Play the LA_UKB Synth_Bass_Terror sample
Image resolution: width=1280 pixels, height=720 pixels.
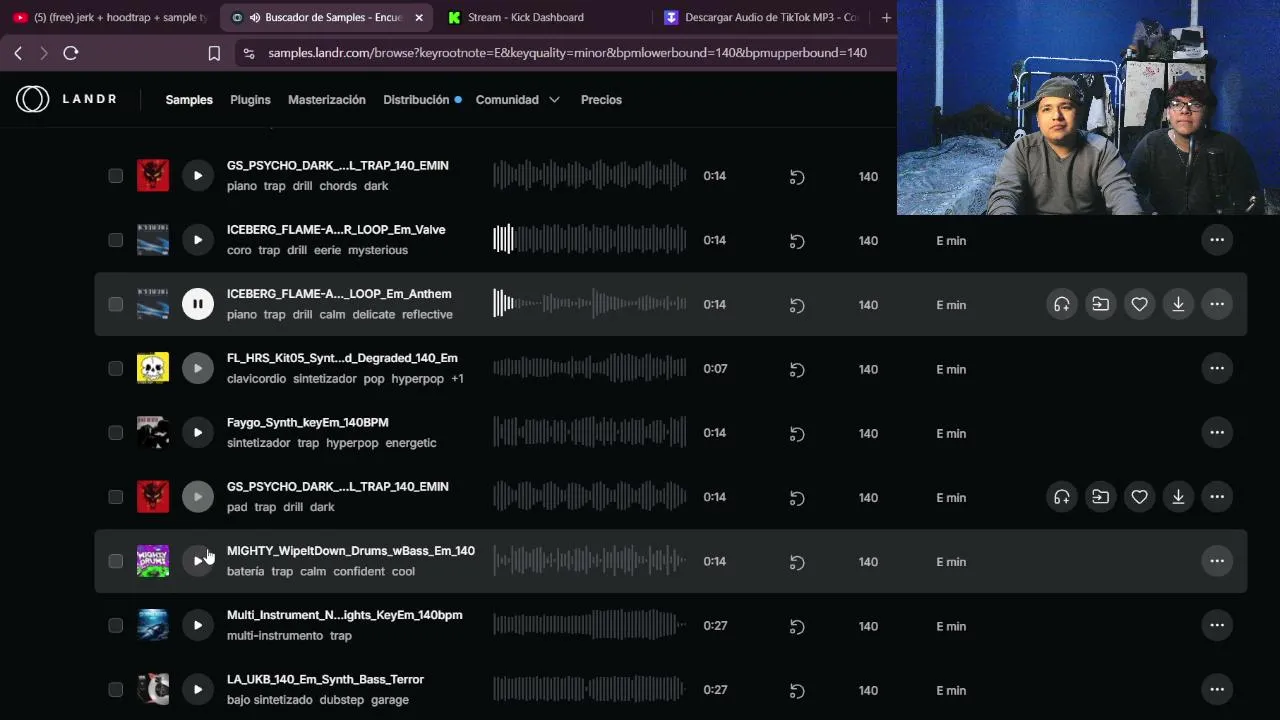(198, 690)
